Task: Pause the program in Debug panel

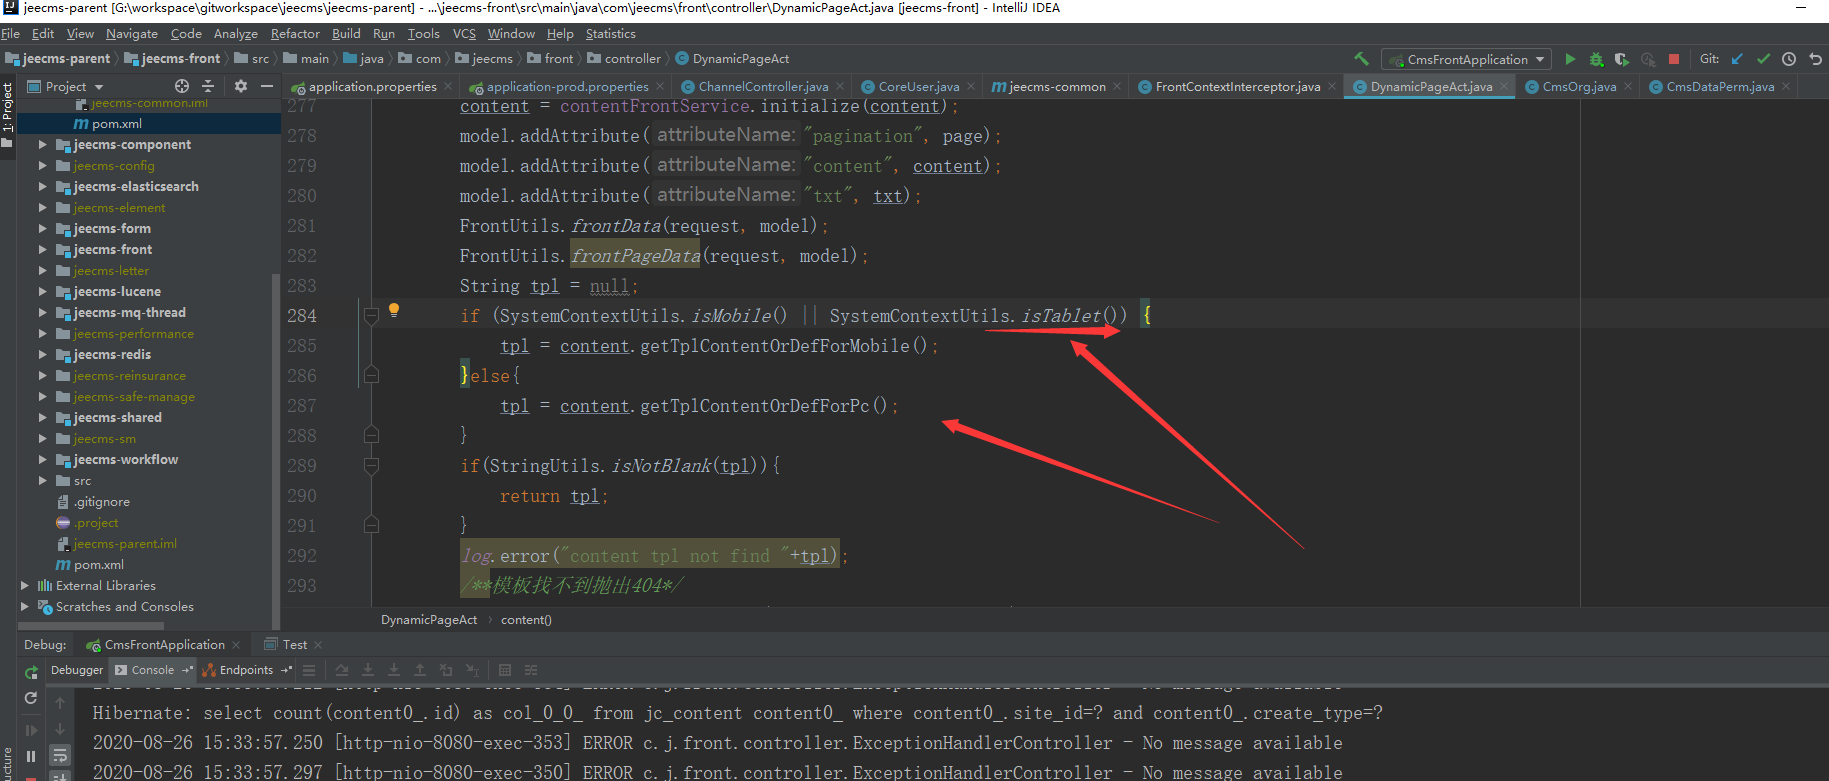Action: [31, 756]
